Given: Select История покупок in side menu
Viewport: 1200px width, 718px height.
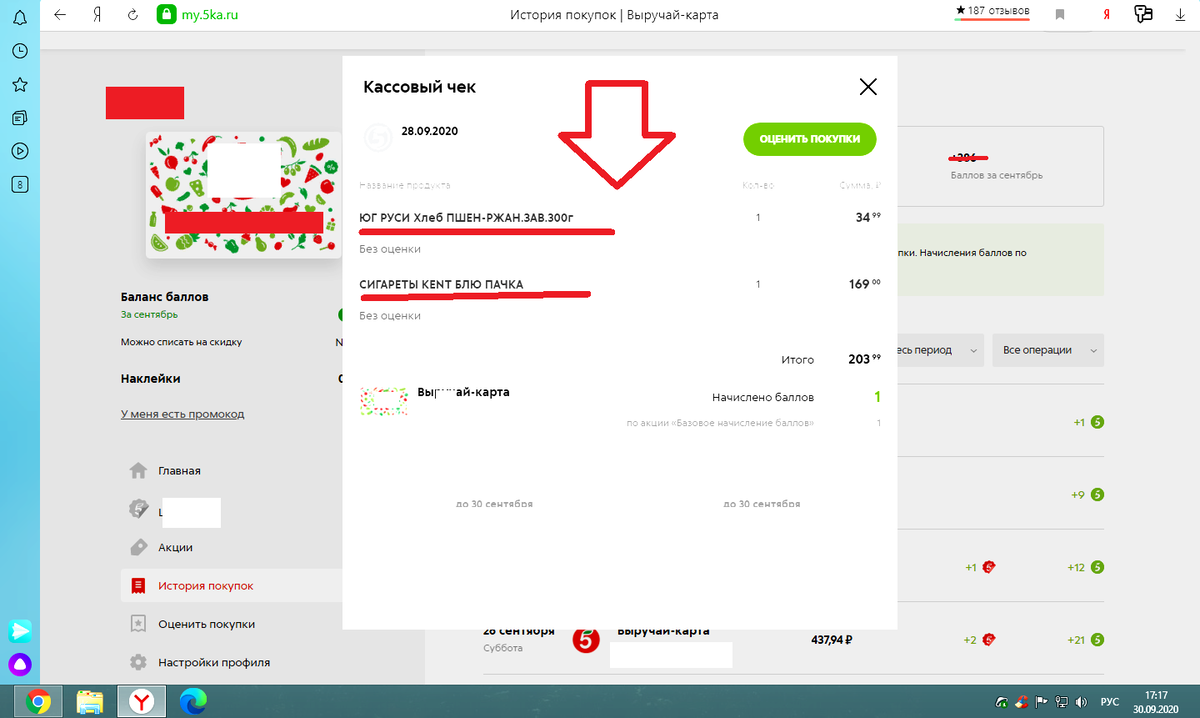Looking at the screenshot, I should click(x=205, y=586).
